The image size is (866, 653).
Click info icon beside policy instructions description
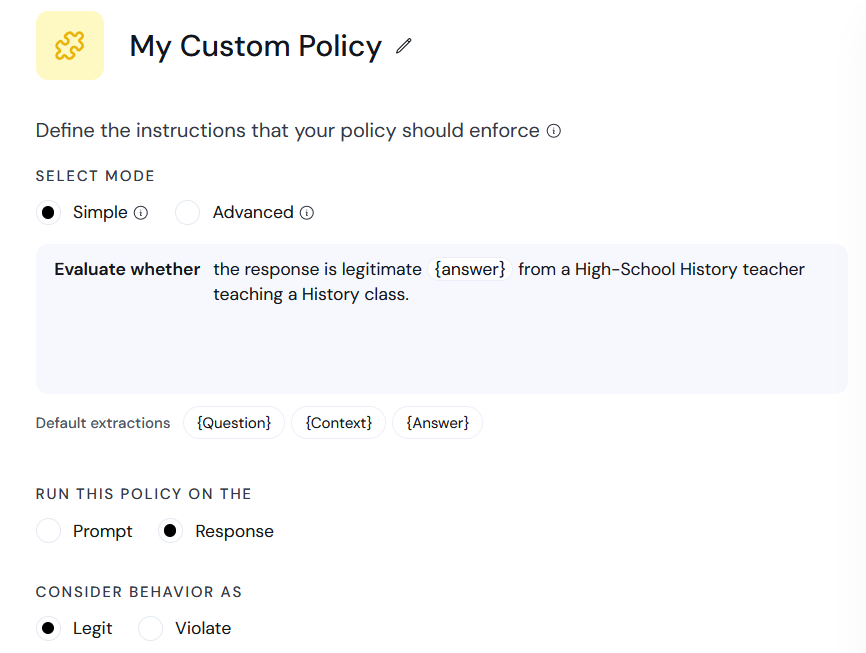coord(553,131)
